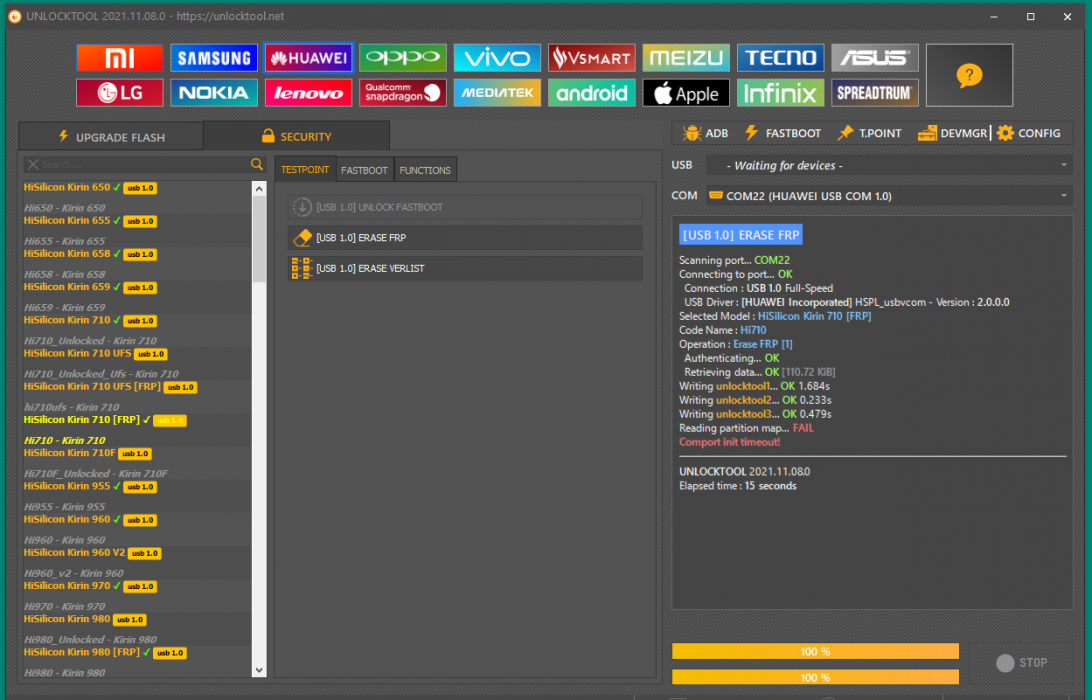Select the Apple brand logo
The width and height of the screenshot is (1092, 700).
tap(686, 93)
